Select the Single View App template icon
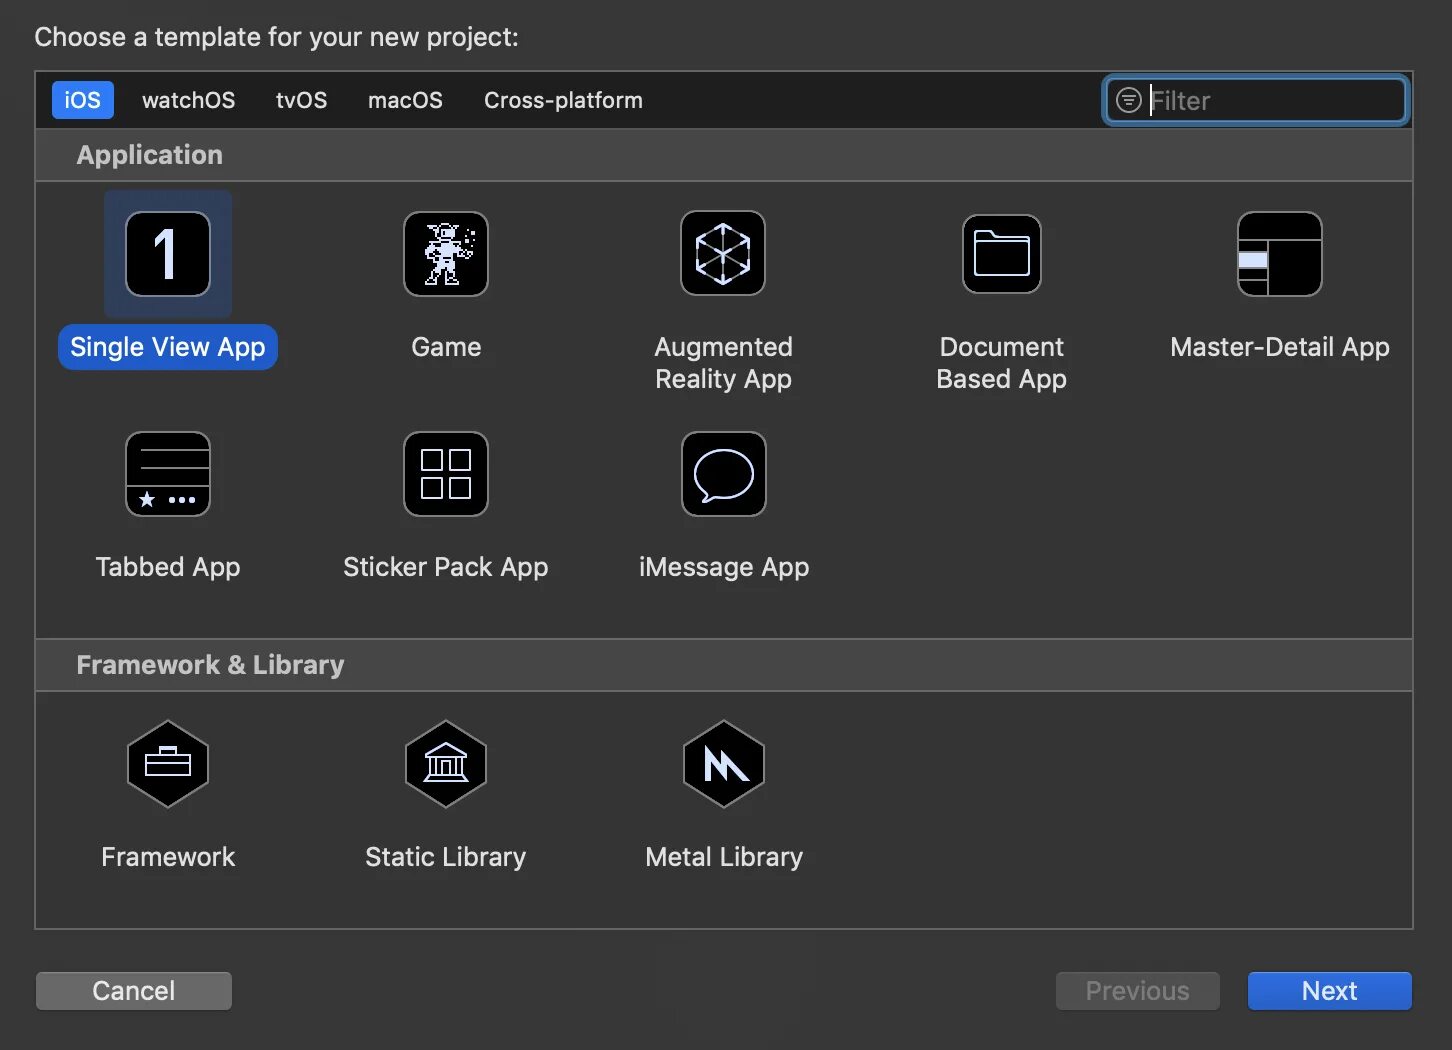 (168, 254)
